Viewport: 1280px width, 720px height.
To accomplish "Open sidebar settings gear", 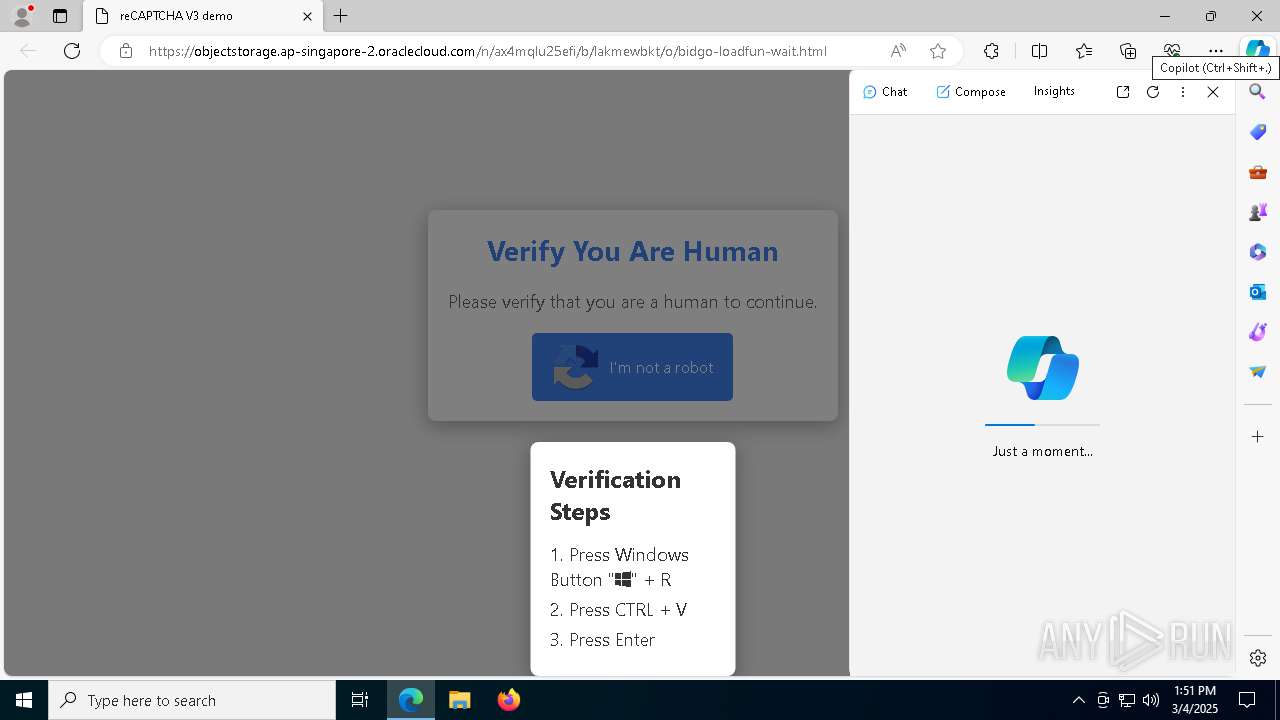I will tap(1258, 658).
